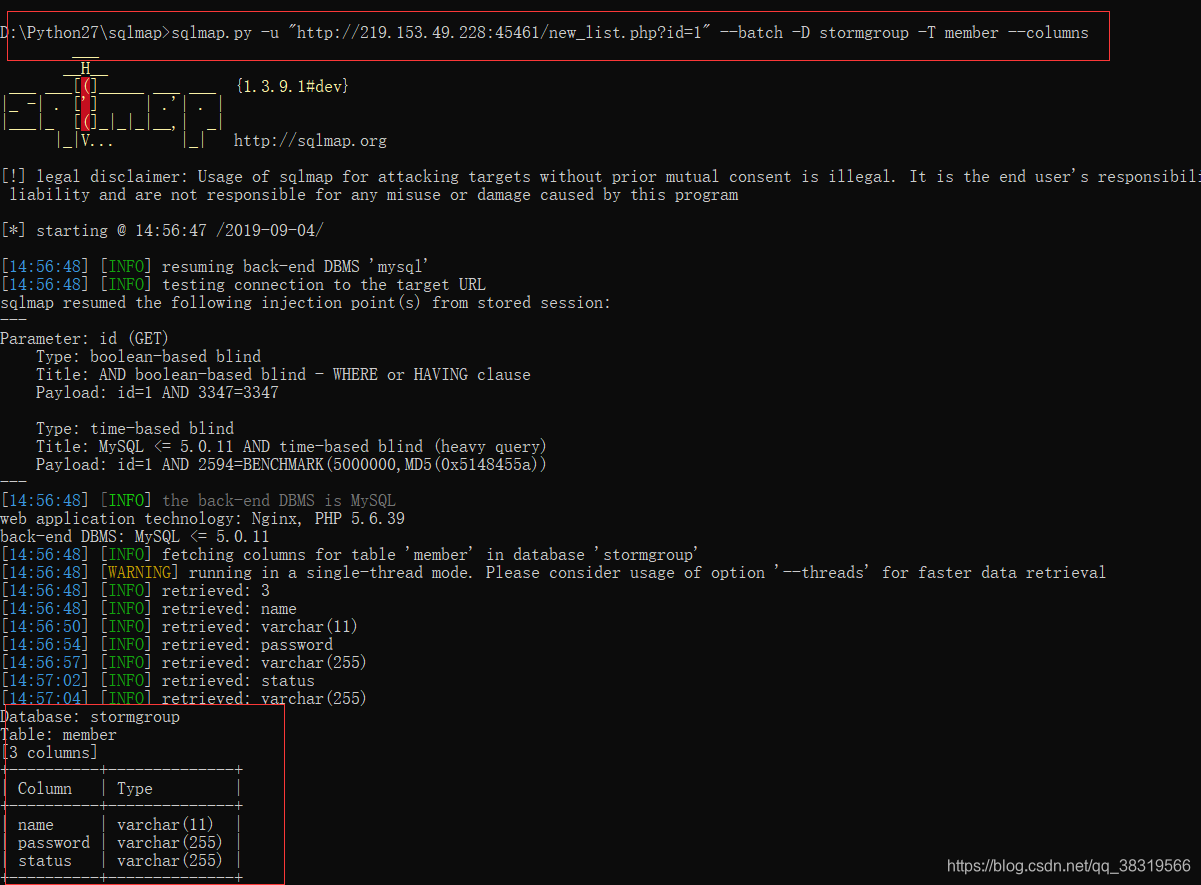Click the WARNING single-thread mode line
1201x885 pixels.
point(553,573)
